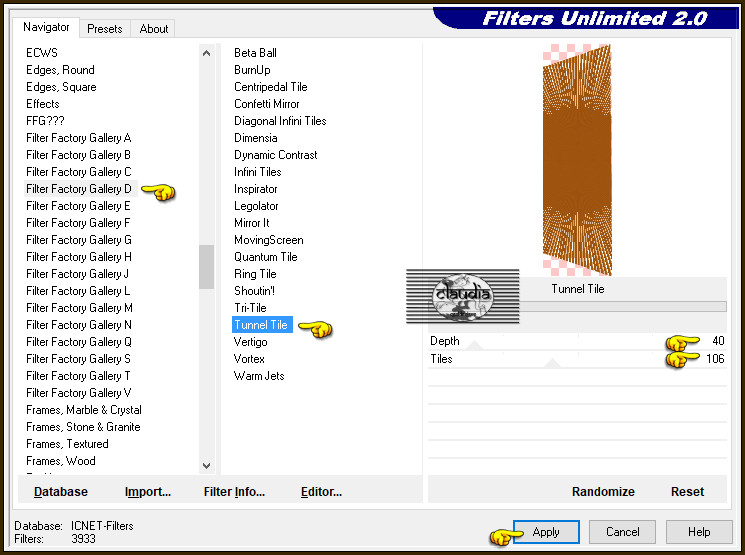Select Filter Factory Gallery Q
This screenshot has height=555, width=745.
(79, 342)
